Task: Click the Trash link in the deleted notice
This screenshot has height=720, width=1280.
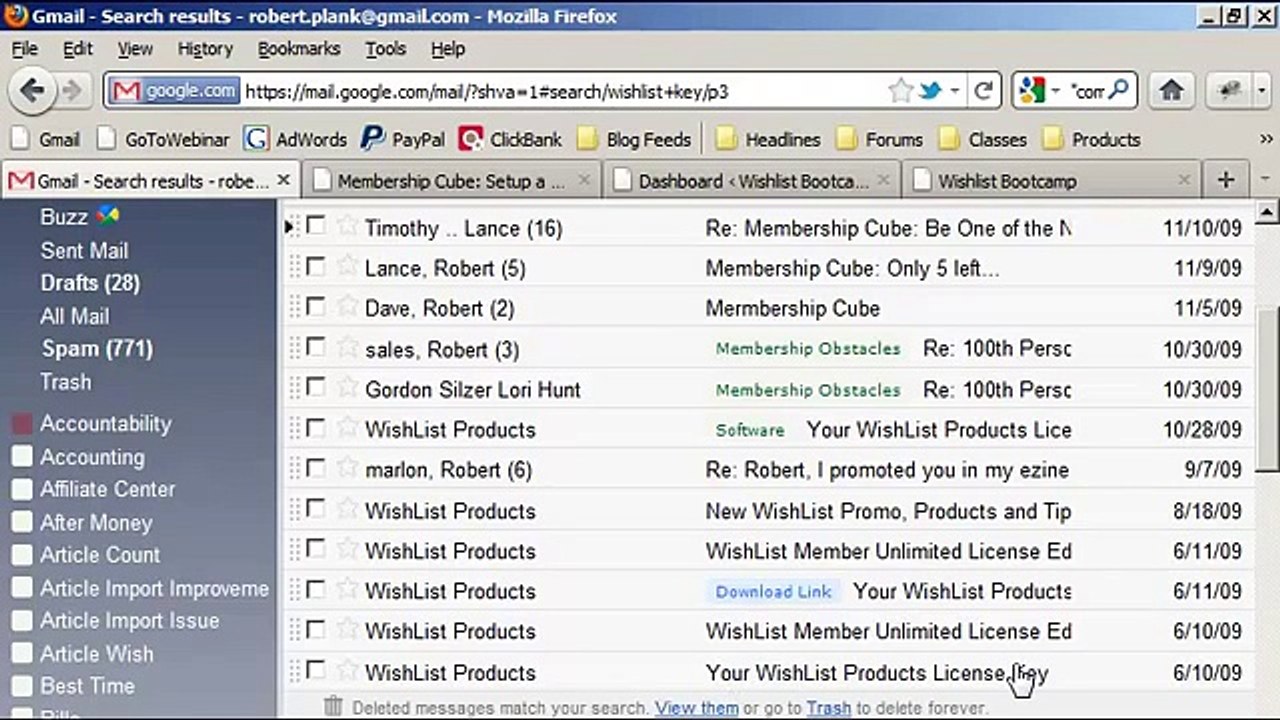Action: [828, 708]
